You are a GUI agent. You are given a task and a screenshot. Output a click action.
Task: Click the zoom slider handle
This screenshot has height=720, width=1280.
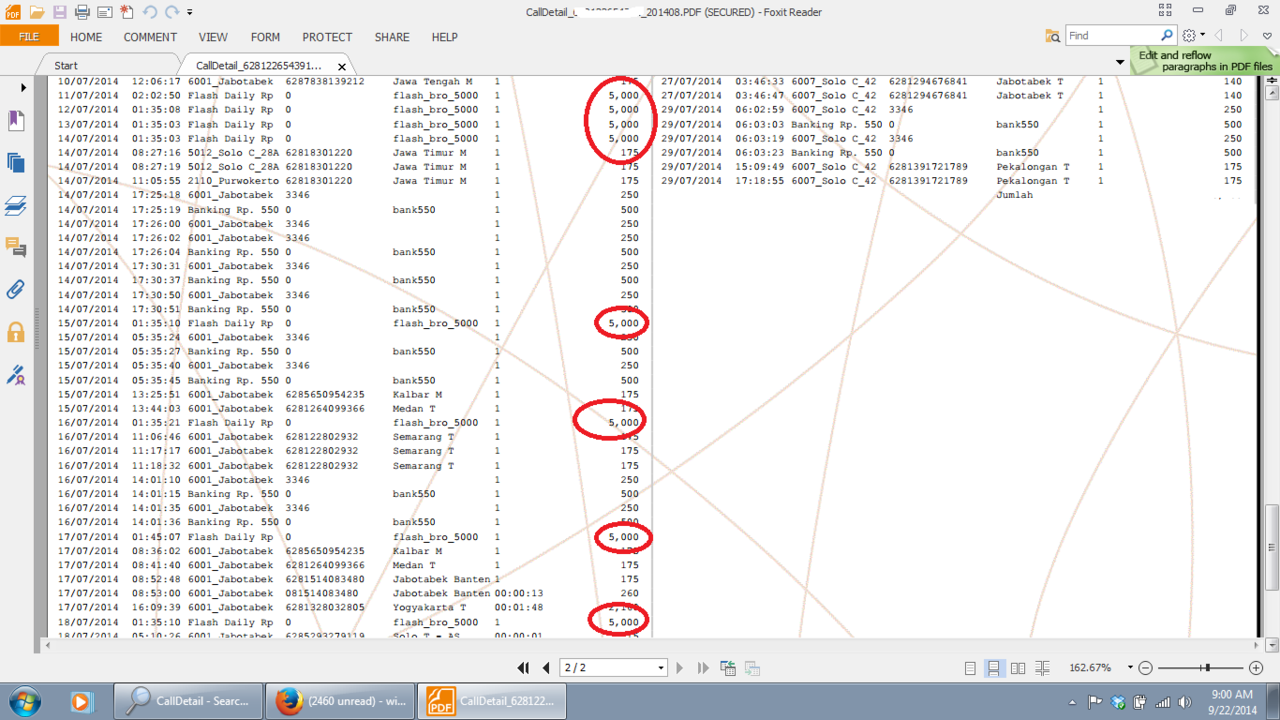pos(1207,668)
